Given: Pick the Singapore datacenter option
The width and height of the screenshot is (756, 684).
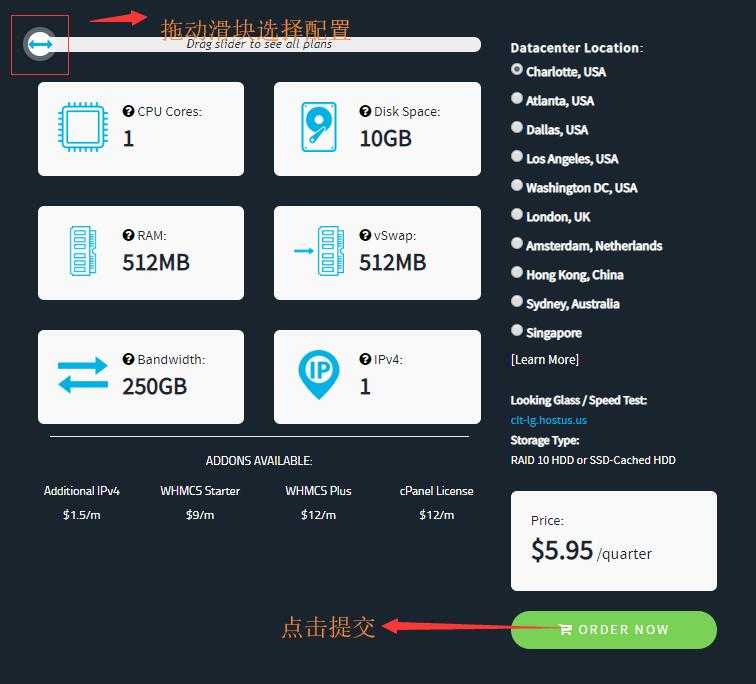Looking at the screenshot, I should coord(517,330).
